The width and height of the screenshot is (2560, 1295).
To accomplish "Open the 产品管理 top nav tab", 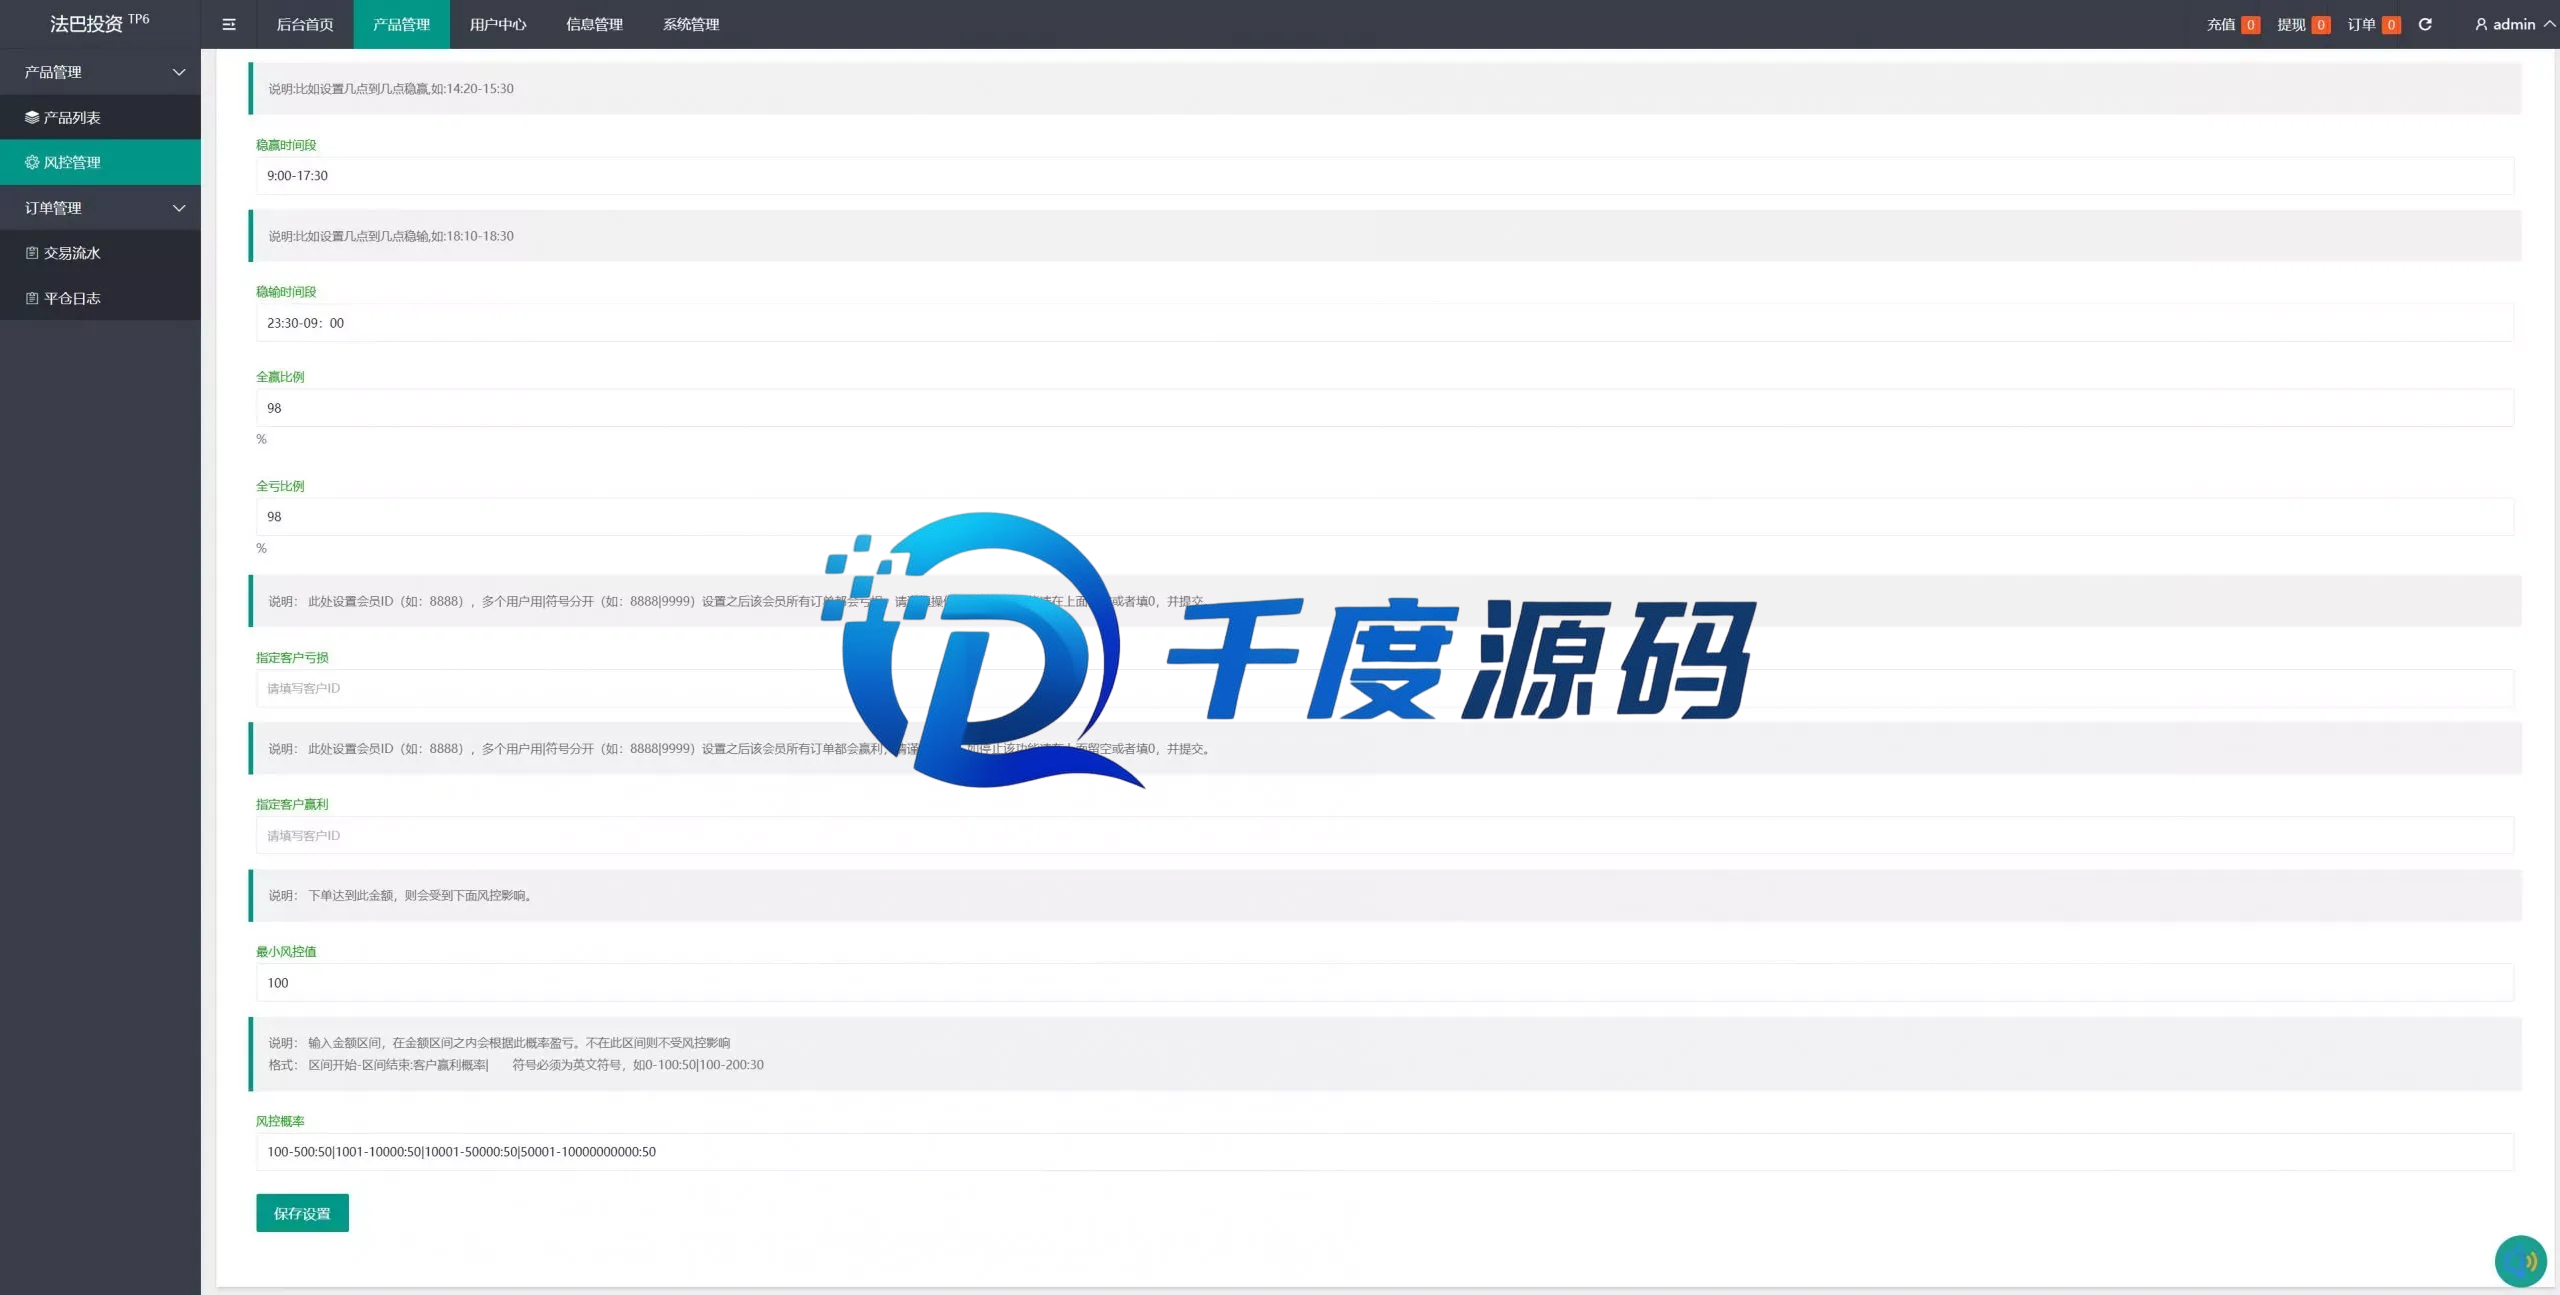I will pos(401,24).
